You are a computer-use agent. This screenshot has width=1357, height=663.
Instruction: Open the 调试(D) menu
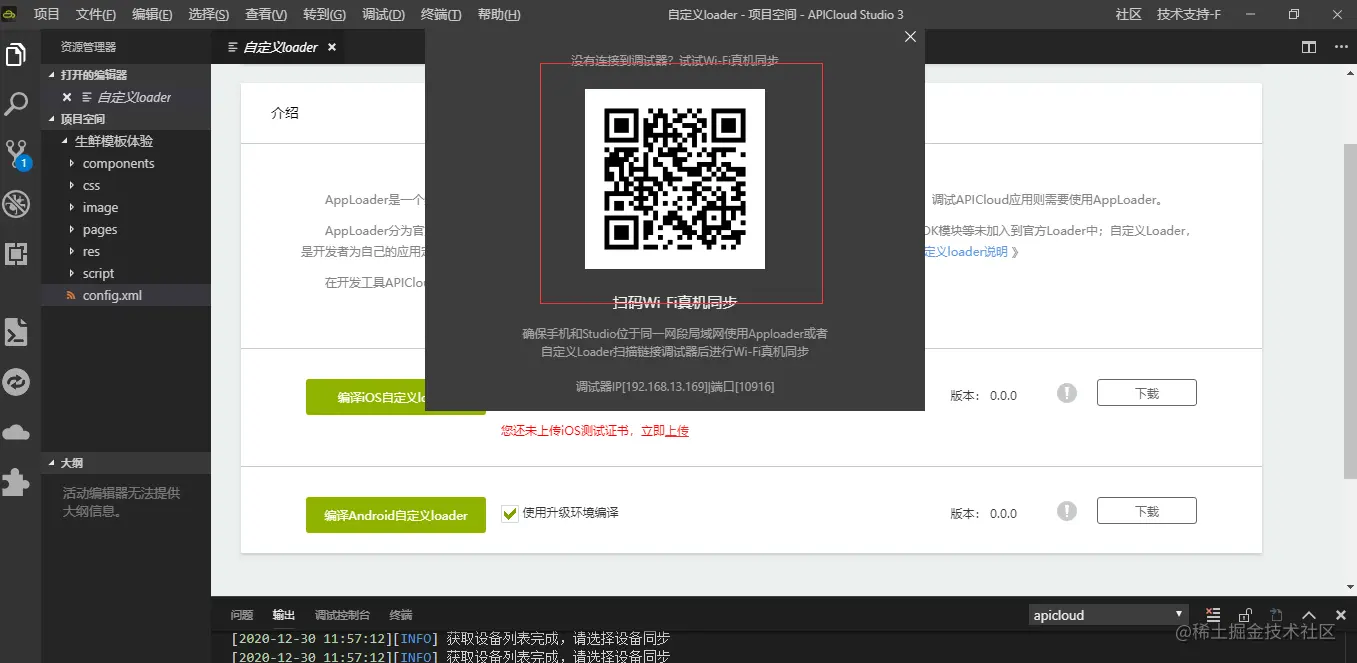click(383, 14)
